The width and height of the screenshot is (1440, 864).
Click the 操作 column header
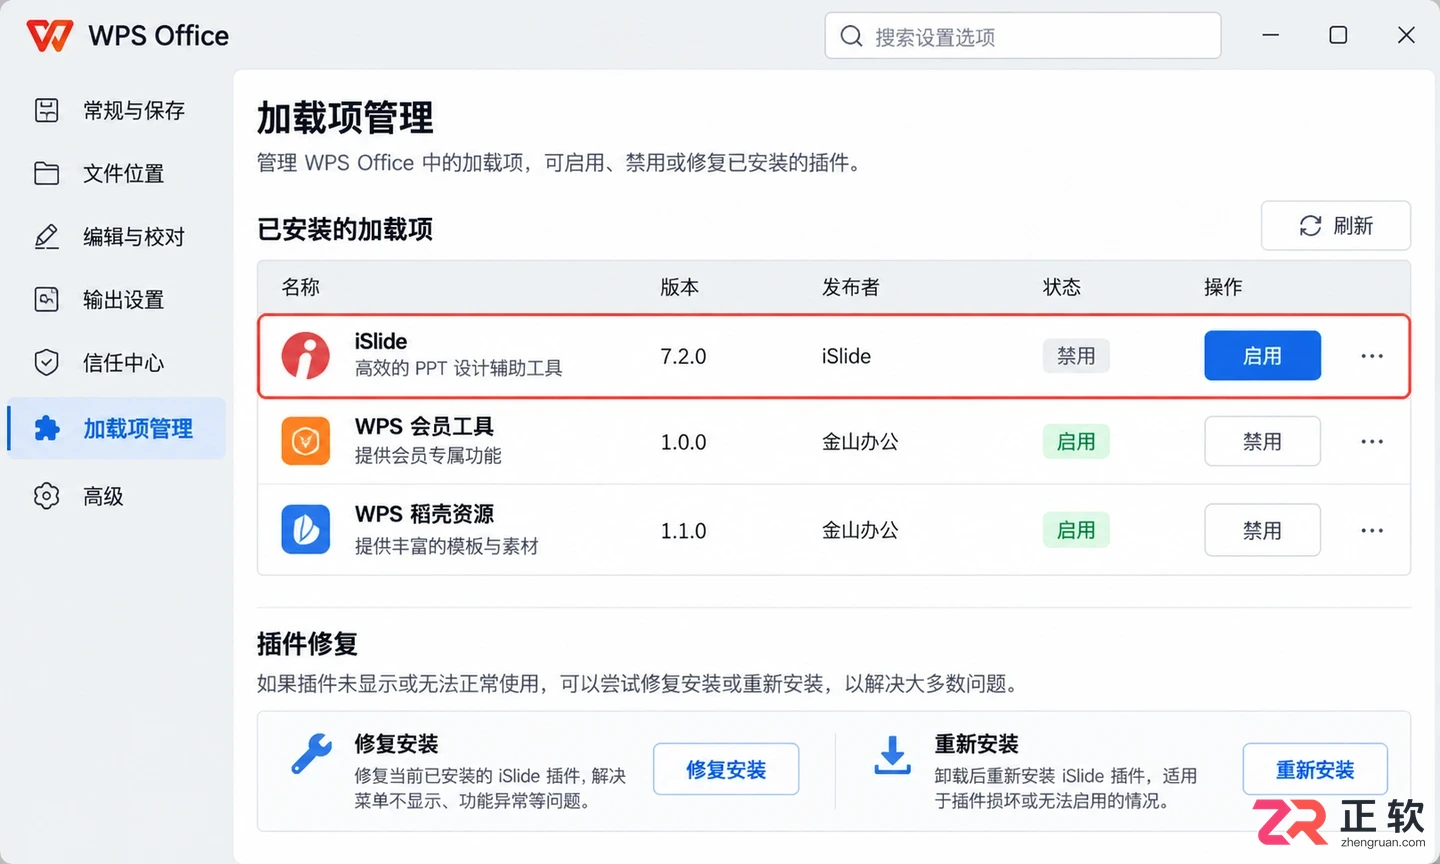click(1223, 287)
